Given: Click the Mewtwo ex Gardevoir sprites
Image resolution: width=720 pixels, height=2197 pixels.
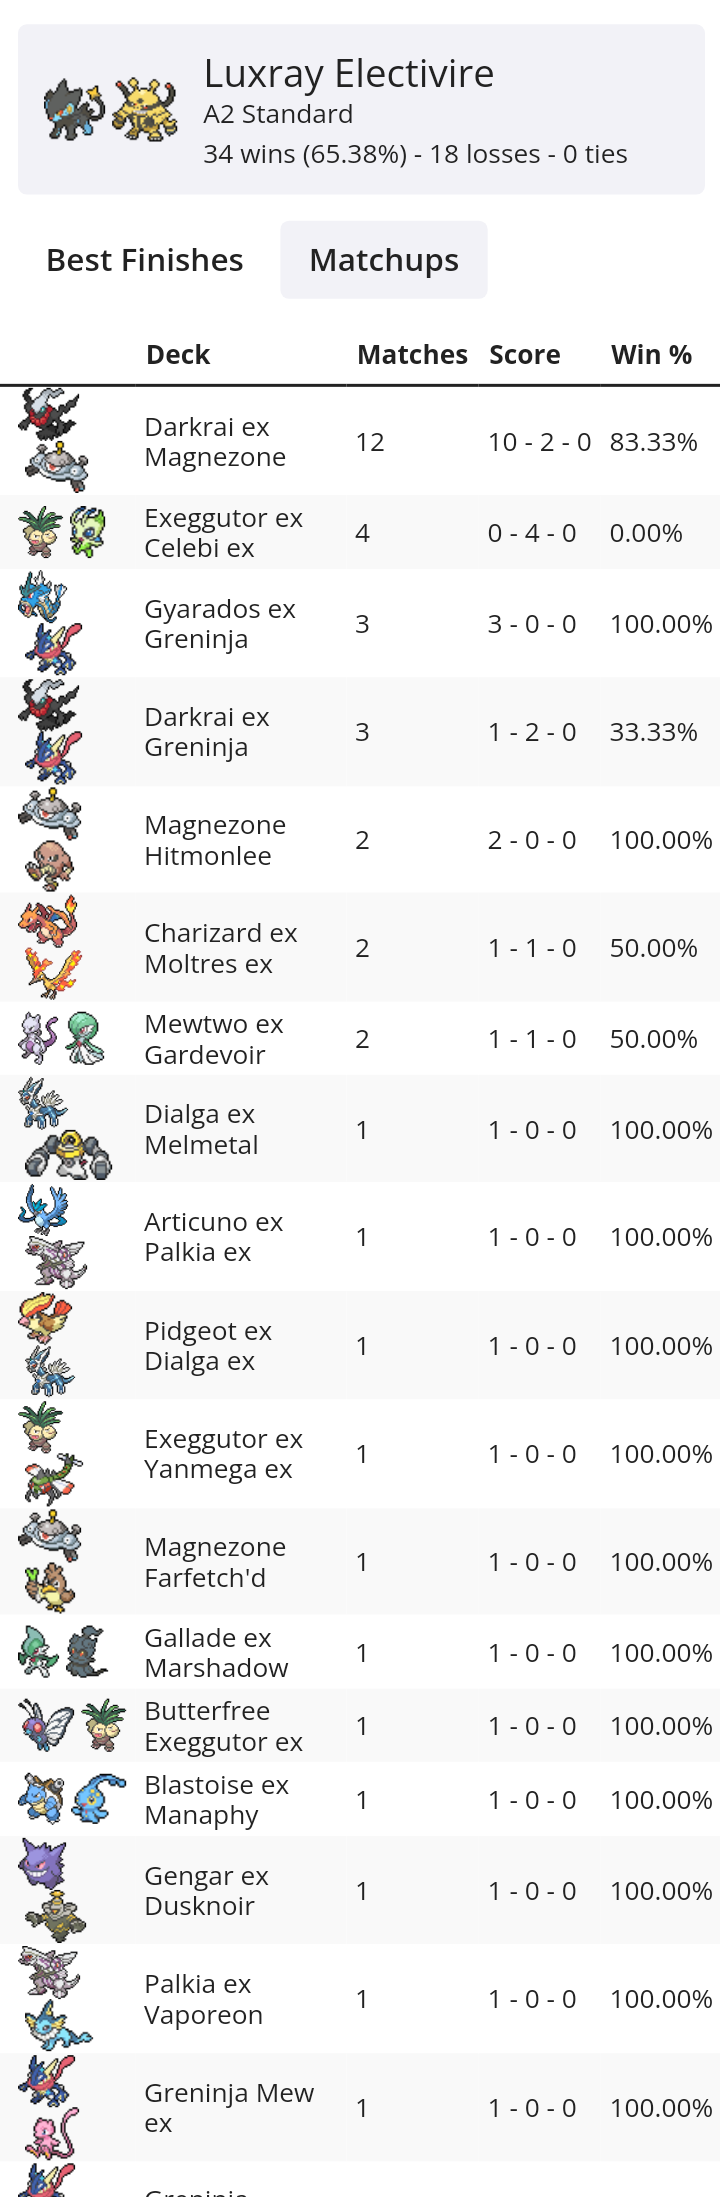Looking at the screenshot, I should point(62,1038).
